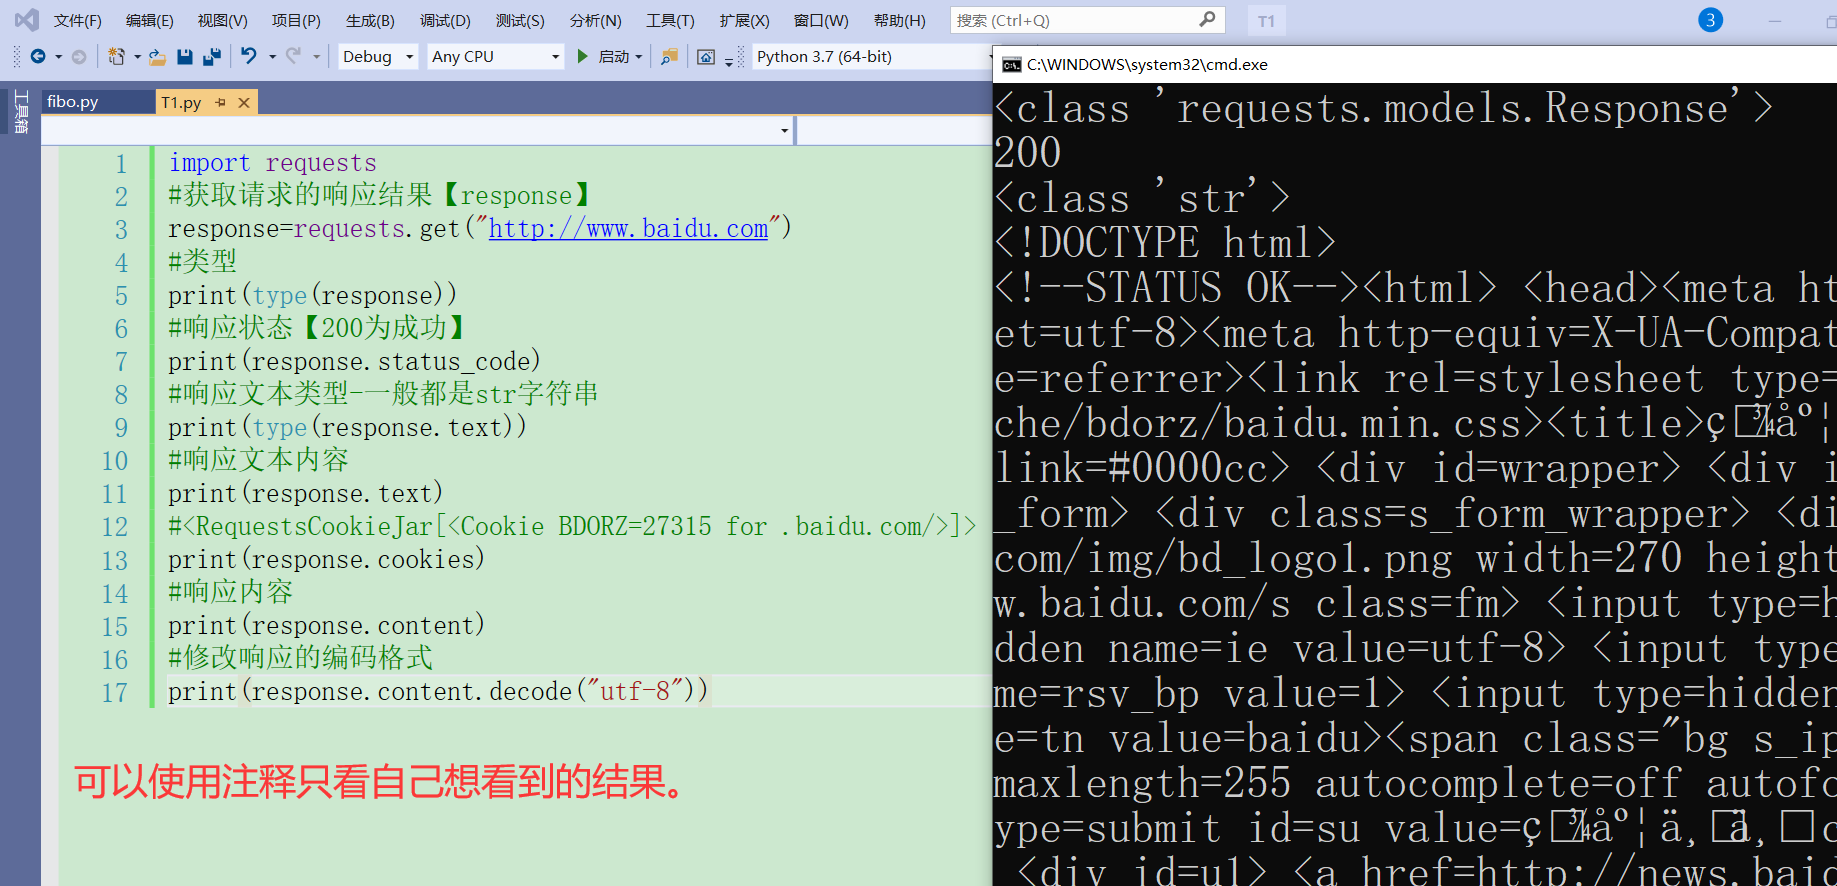
Task: Open the 工具(T) menu
Action: [670, 20]
